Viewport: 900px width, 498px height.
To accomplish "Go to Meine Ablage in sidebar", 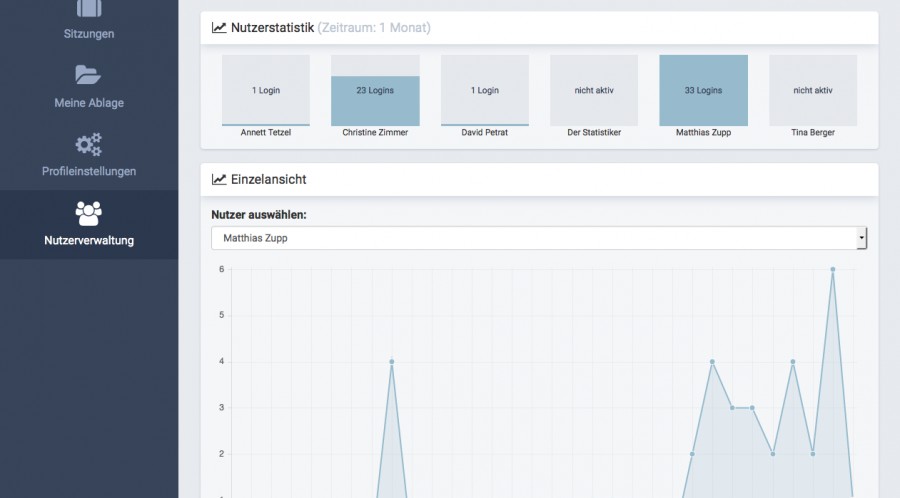I will [89, 103].
